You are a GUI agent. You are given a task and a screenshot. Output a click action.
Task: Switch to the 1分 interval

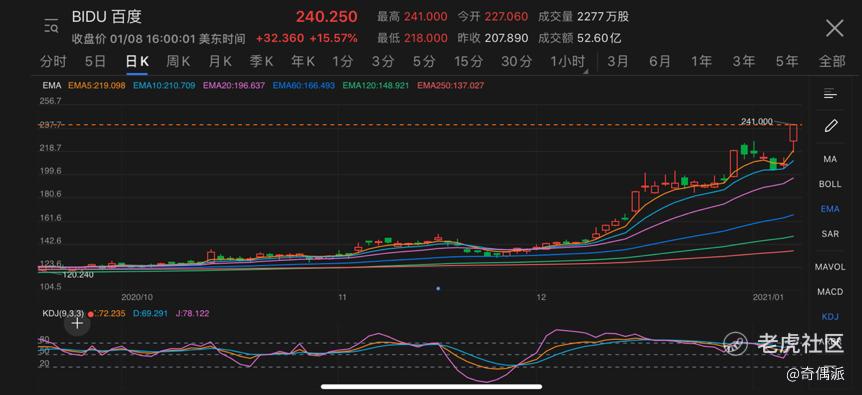point(342,62)
